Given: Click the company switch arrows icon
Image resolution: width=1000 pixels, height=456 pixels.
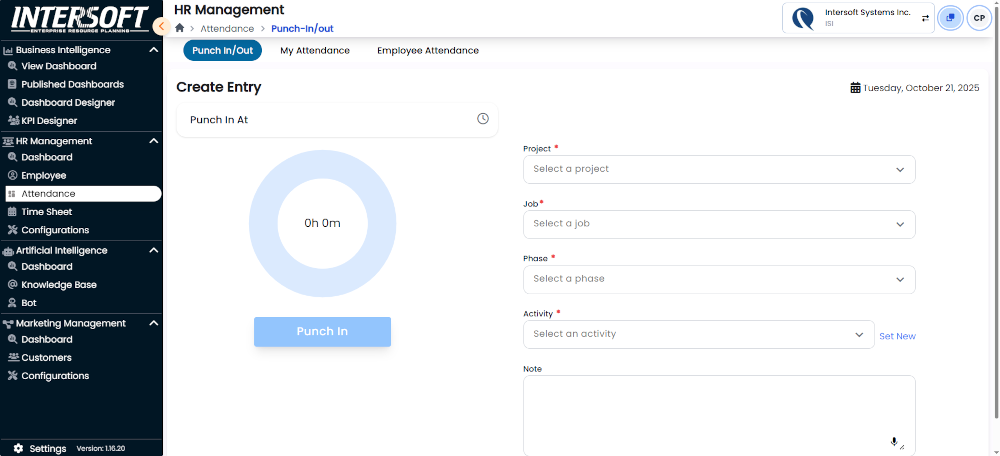Looking at the screenshot, I should (925, 18).
